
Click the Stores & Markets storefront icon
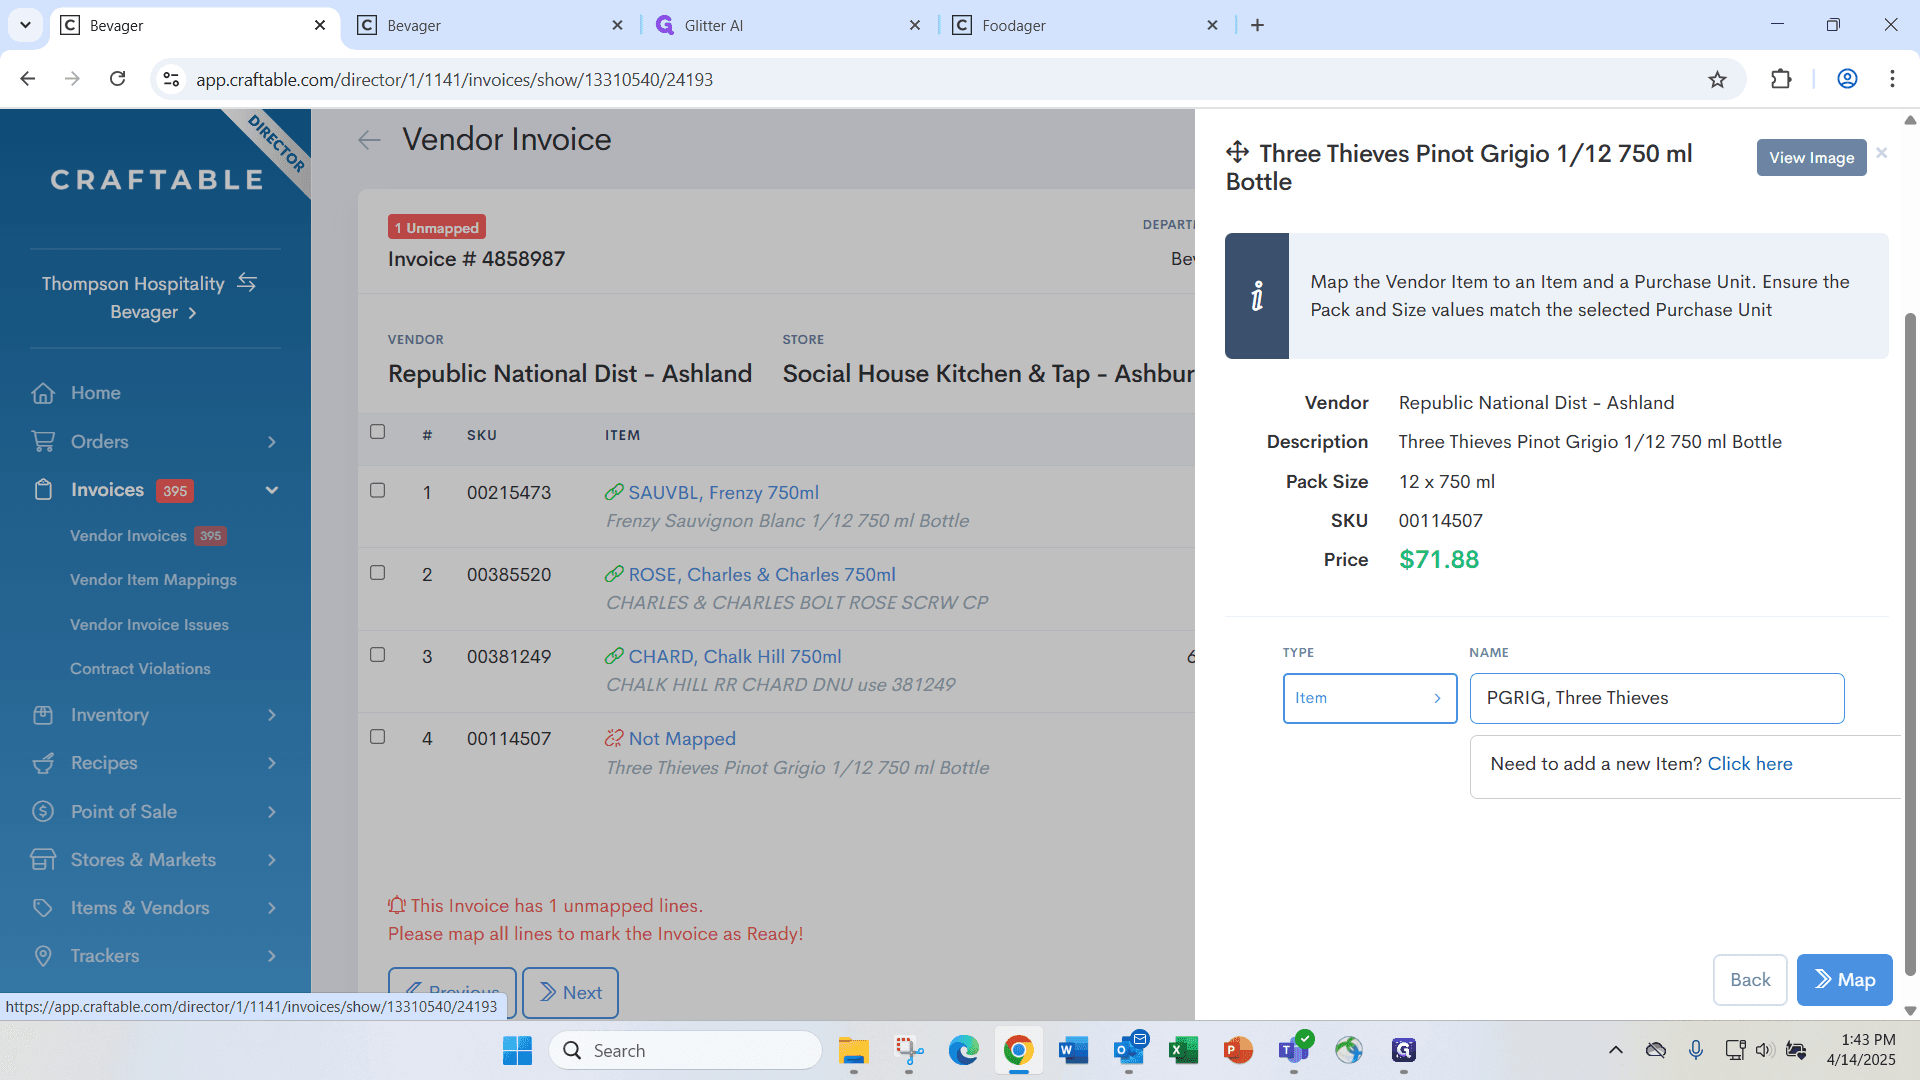pyautogui.click(x=43, y=859)
